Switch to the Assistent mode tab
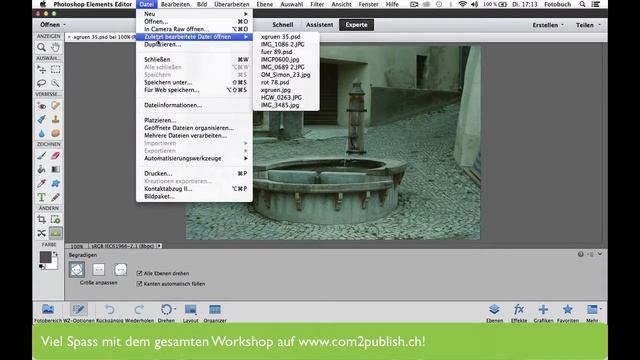The height and width of the screenshot is (360, 640). [x=320, y=25]
